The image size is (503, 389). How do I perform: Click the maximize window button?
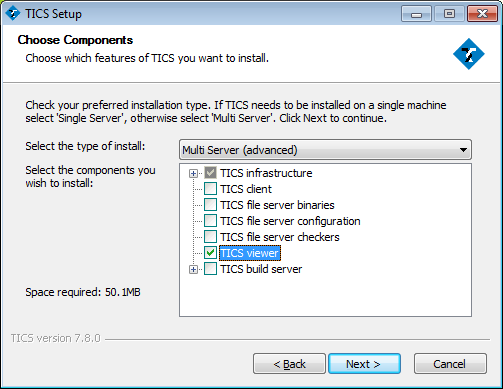[x=449, y=14]
